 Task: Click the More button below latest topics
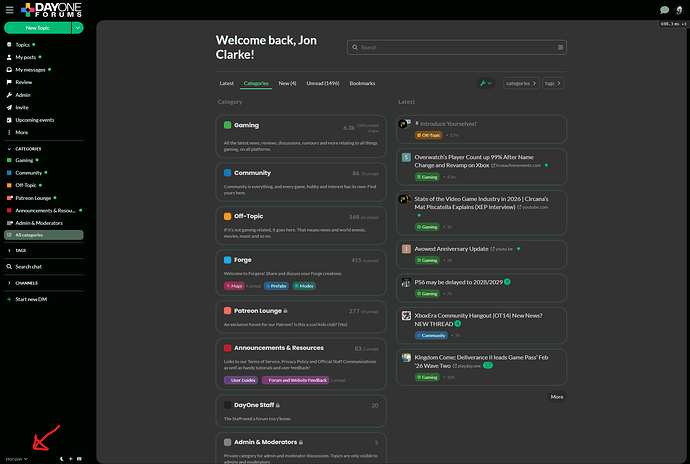557,397
